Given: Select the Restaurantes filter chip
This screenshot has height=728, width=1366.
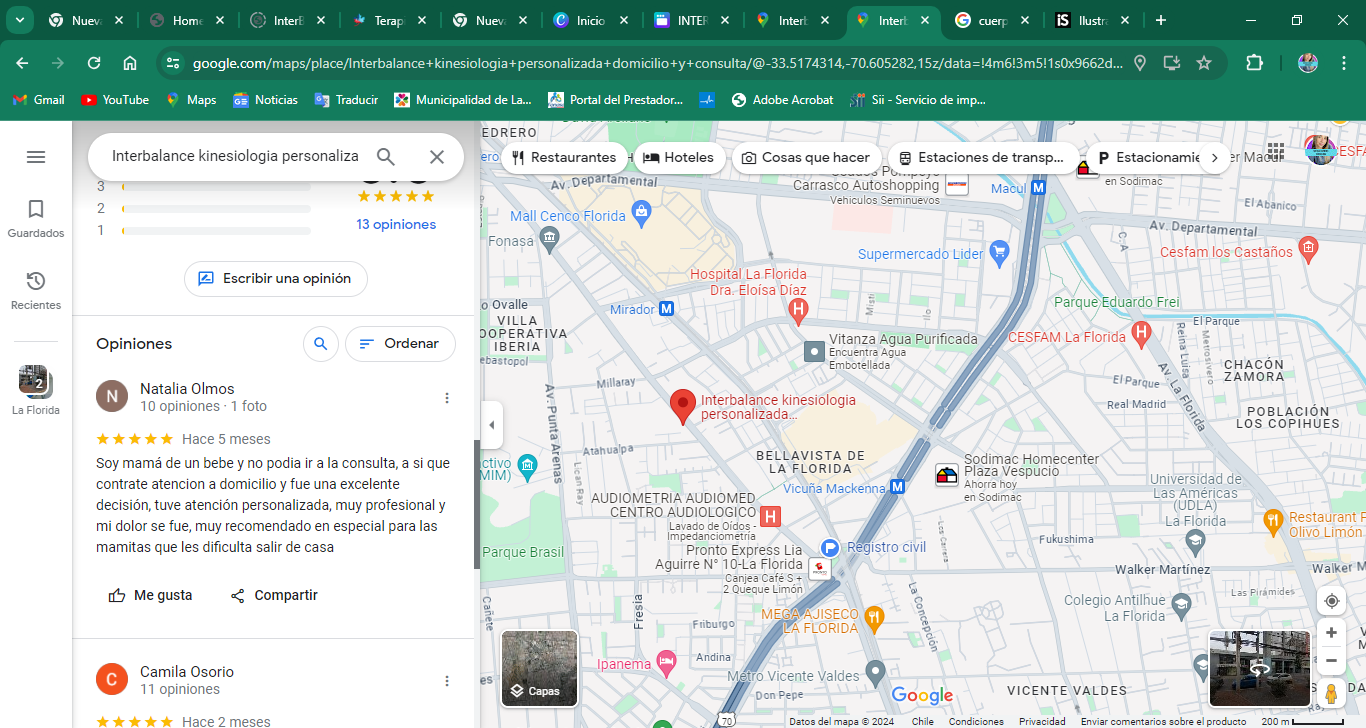Looking at the screenshot, I should pyautogui.click(x=564, y=158).
